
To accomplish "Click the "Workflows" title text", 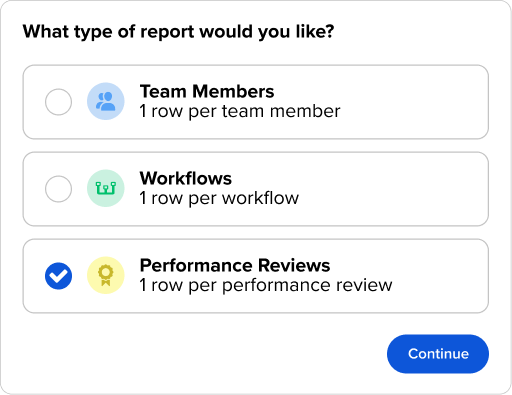I will tap(186, 178).
